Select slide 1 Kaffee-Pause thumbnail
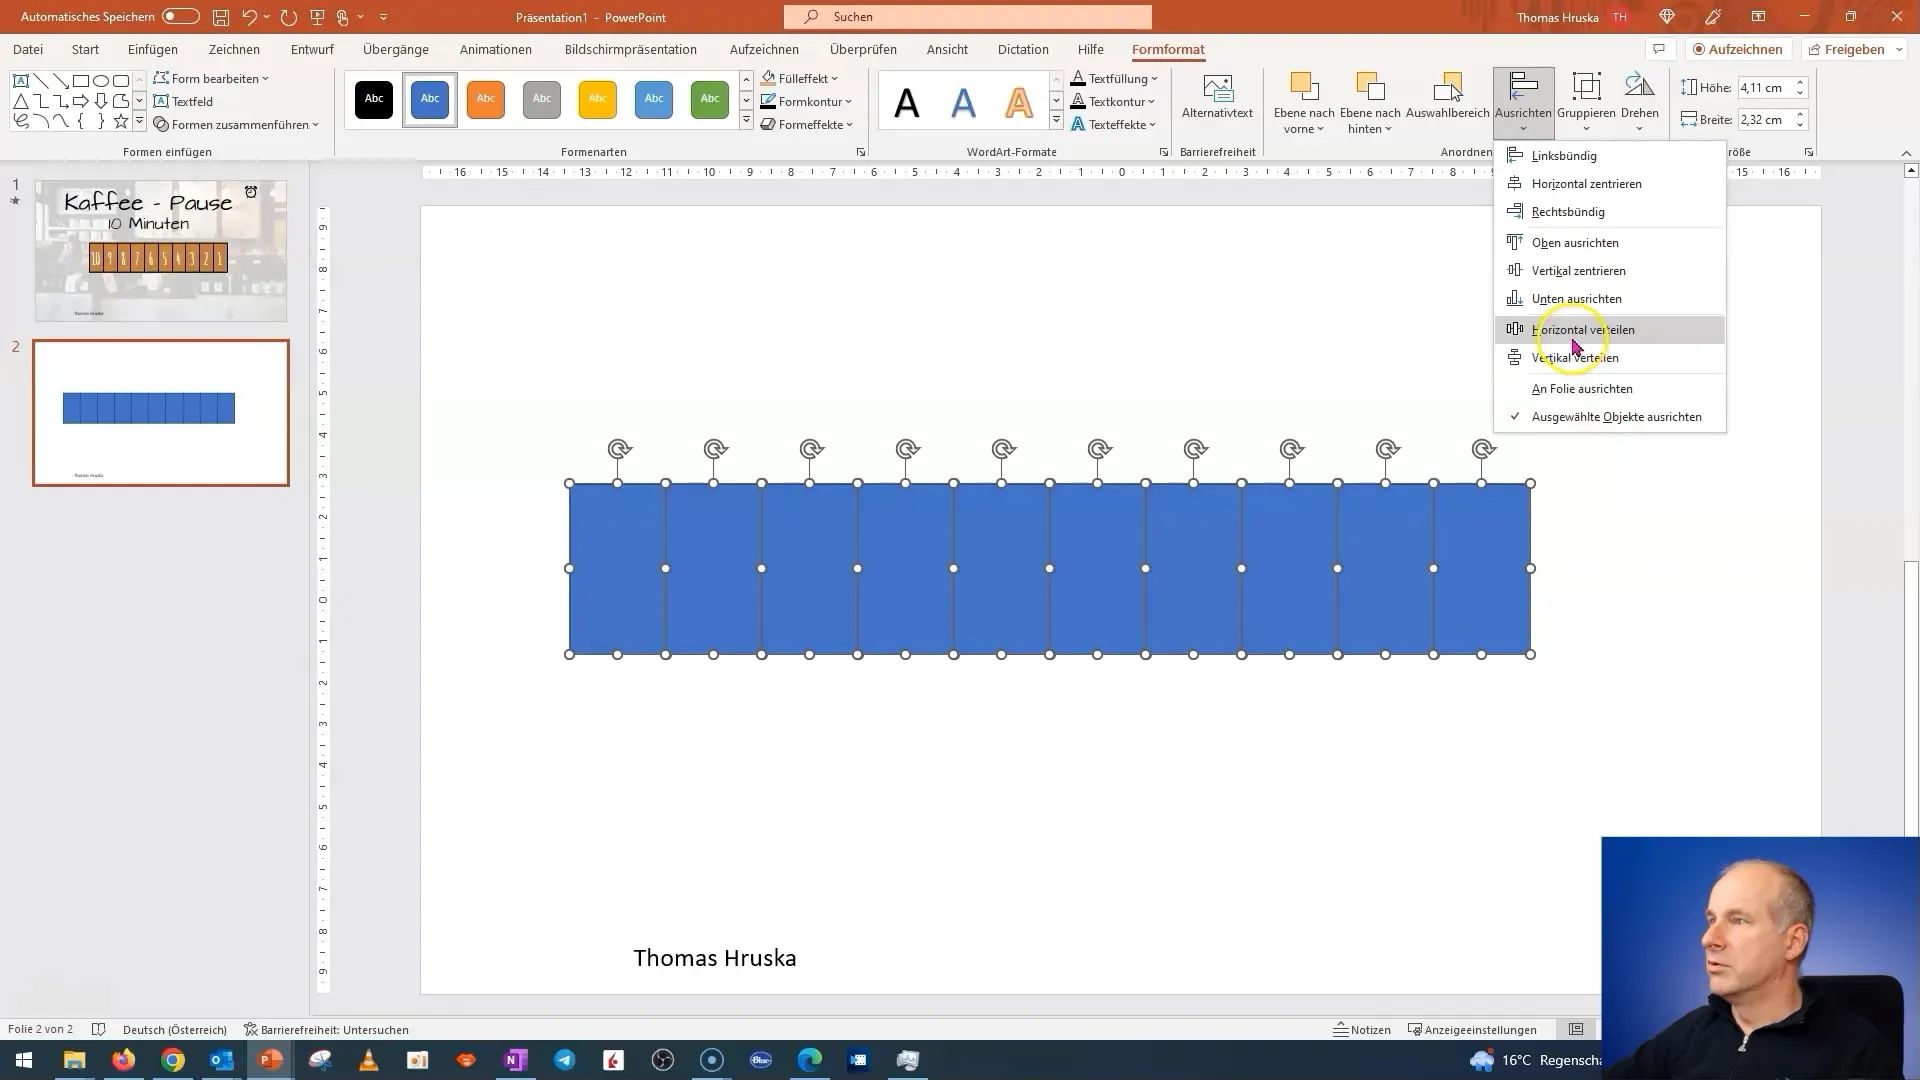Screen dimensions: 1920x1080 pyautogui.click(x=161, y=251)
